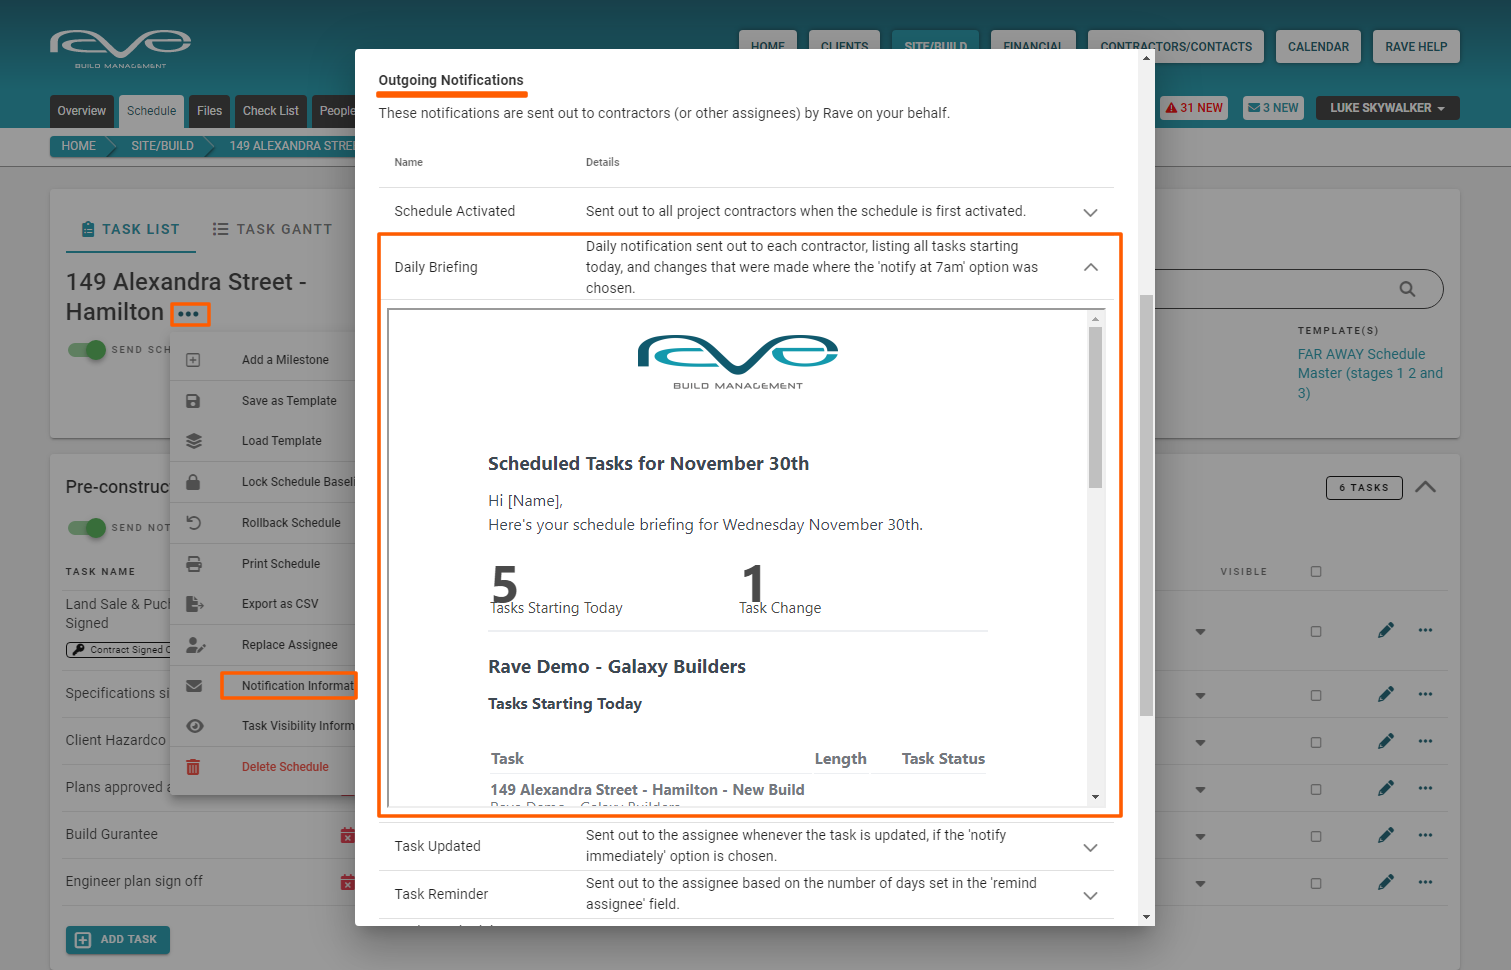Screen dimensions: 1511x970
Task: Select Save as Template menu item
Action: (289, 401)
